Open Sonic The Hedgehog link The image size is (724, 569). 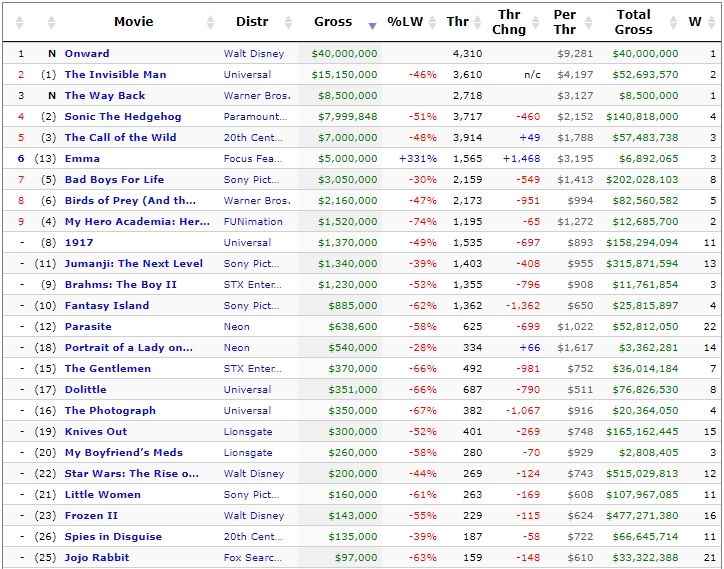tap(123, 116)
